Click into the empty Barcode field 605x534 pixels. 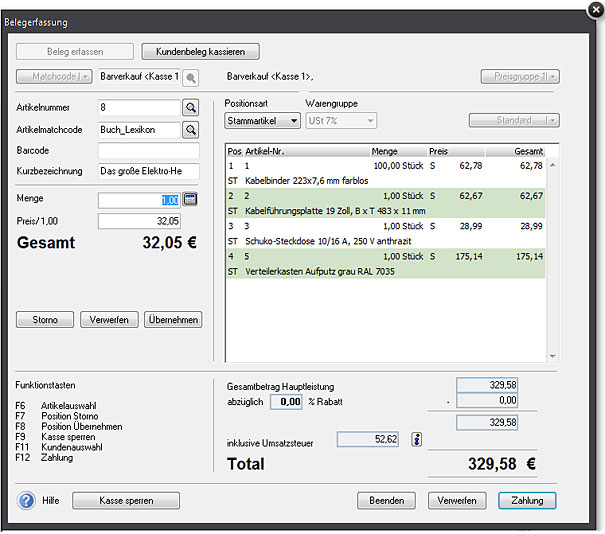click(x=149, y=150)
